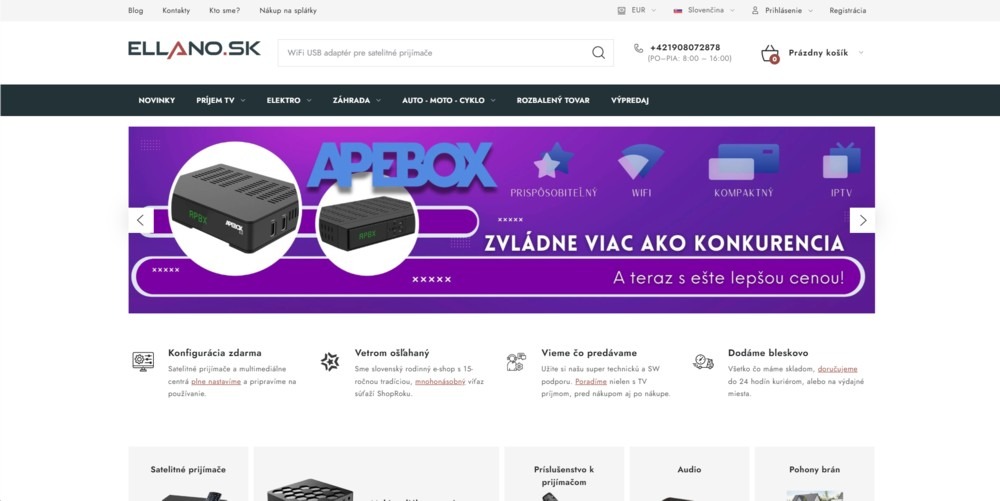This screenshot has height=501, width=1000.
Task: Show next banner slide arrow
Action: (862, 221)
